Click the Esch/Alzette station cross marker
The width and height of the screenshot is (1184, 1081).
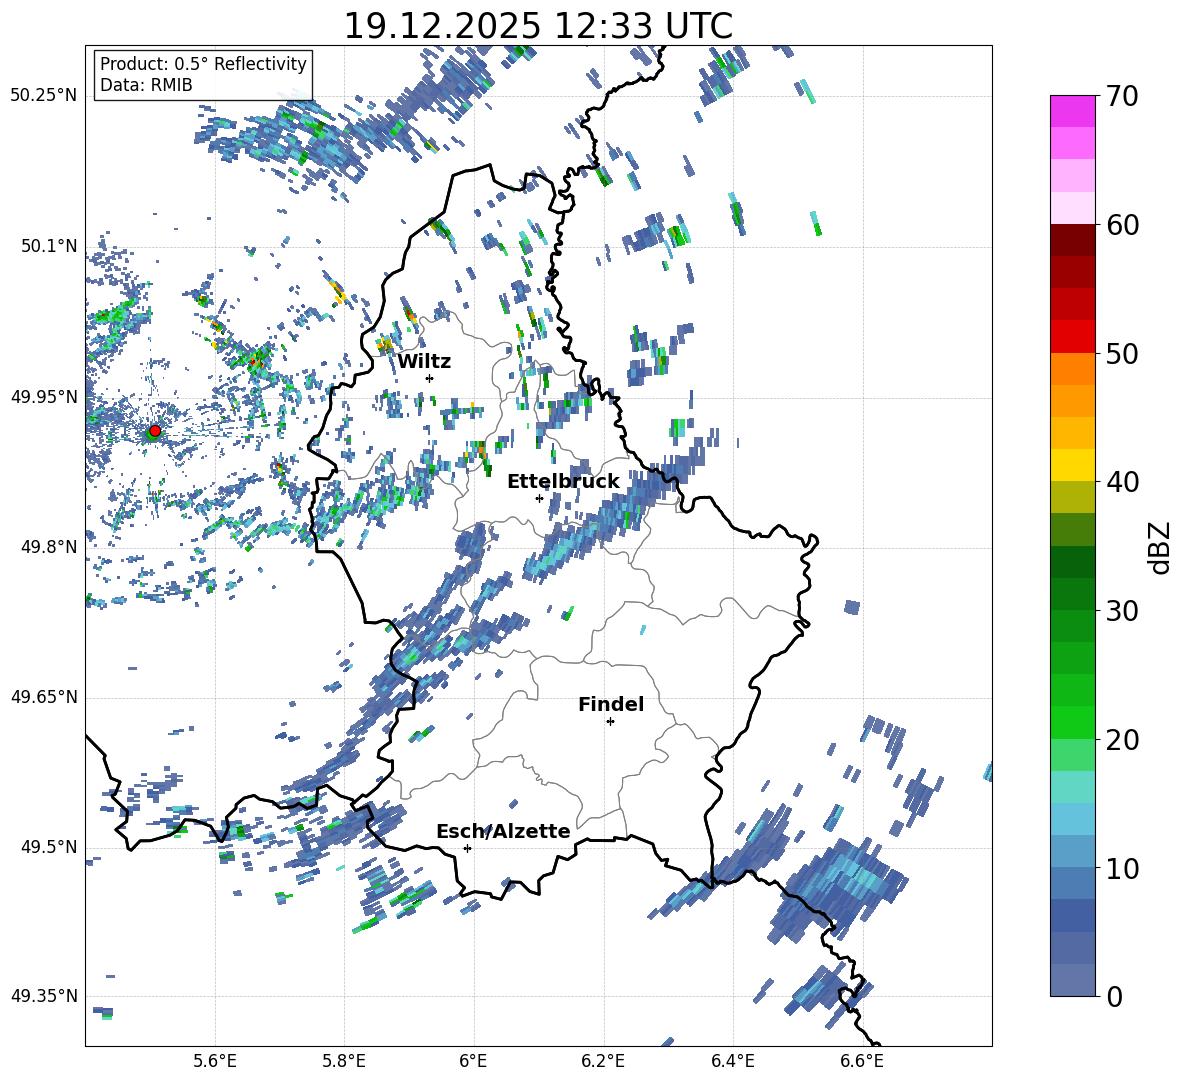coord(467,848)
